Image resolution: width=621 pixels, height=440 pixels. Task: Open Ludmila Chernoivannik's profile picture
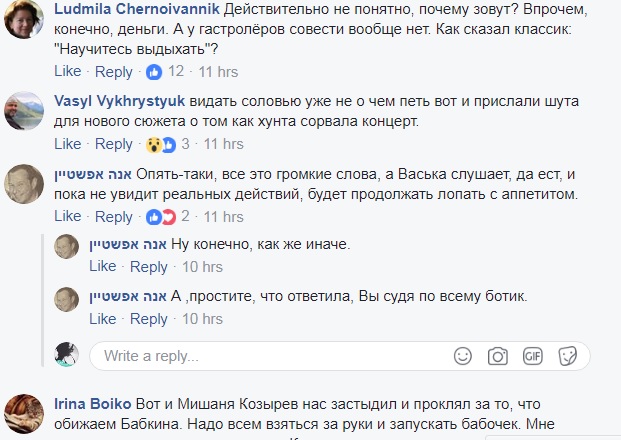[22, 22]
